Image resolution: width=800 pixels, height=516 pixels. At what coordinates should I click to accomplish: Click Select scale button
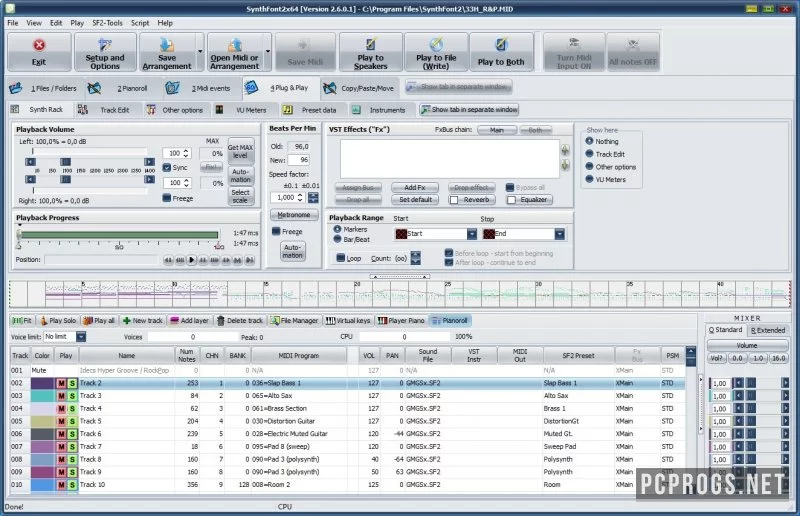pos(240,196)
